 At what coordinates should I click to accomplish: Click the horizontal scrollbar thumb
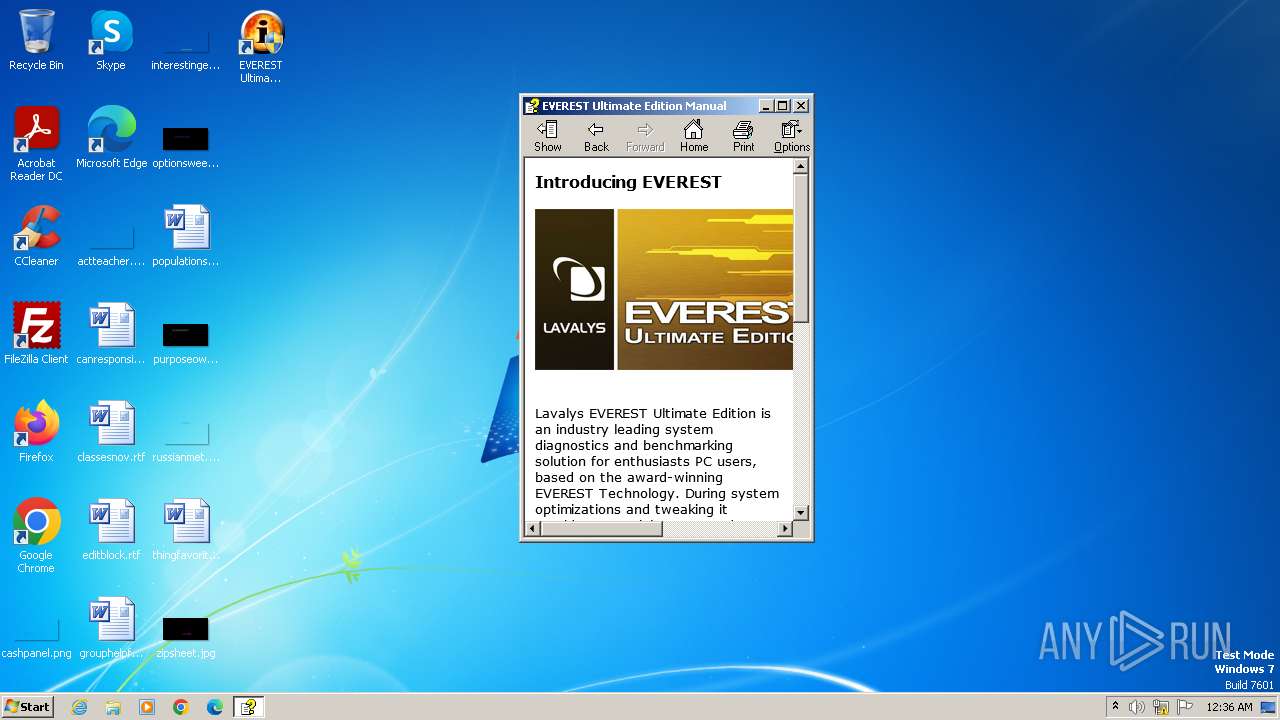tap(601, 528)
